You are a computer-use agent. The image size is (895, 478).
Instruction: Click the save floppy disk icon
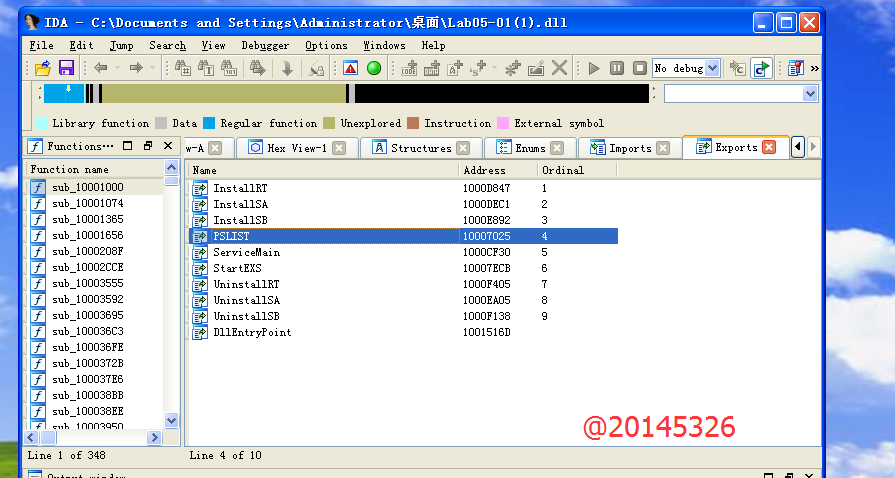tap(66, 69)
